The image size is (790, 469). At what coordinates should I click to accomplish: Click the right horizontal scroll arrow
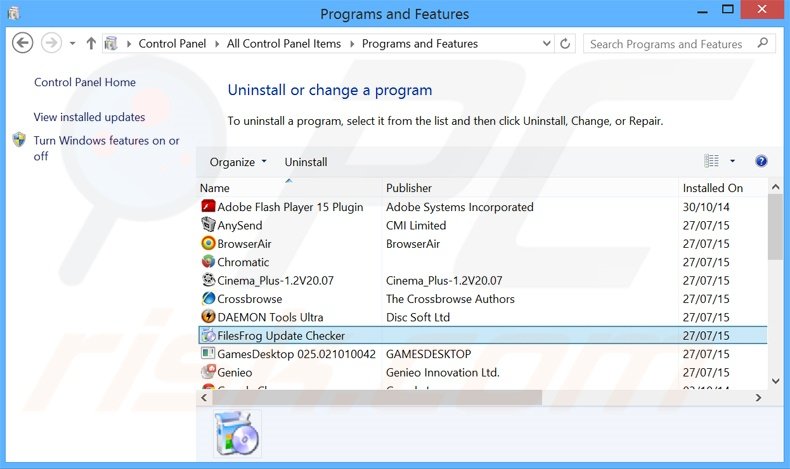(758, 397)
